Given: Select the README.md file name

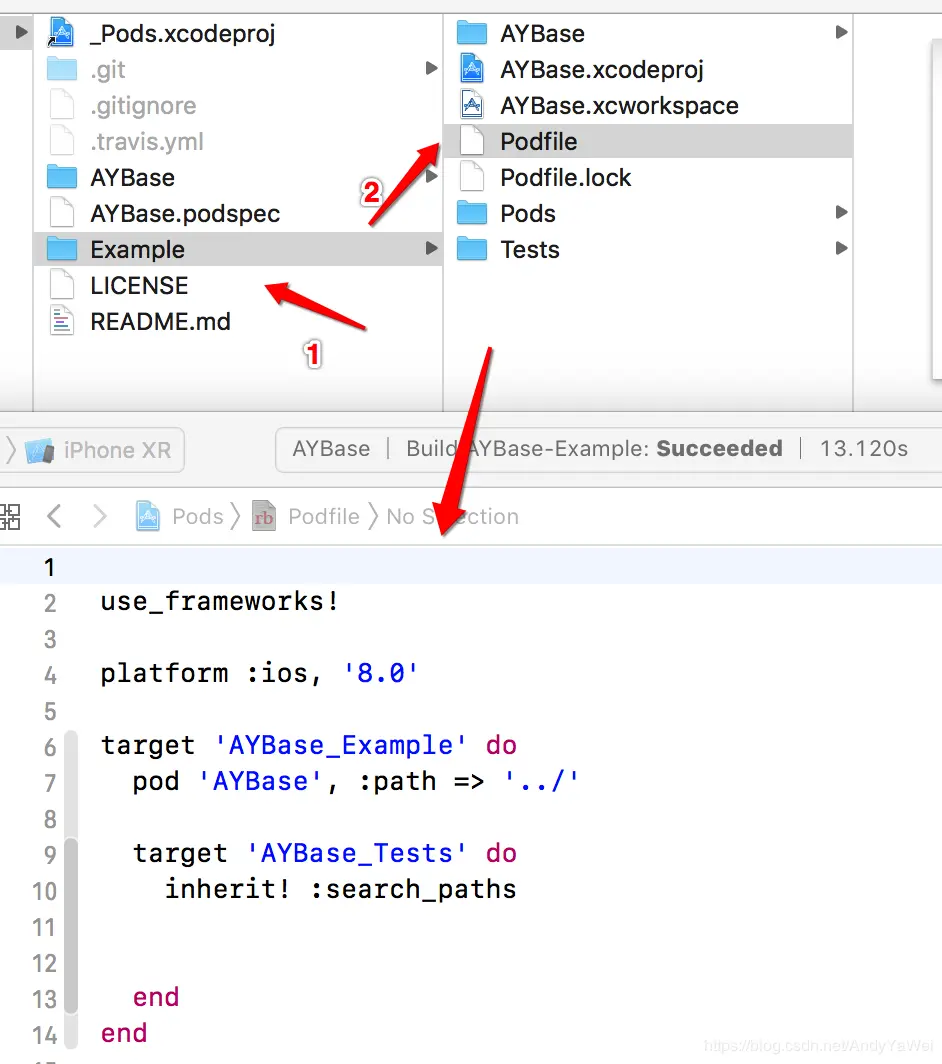Looking at the screenshot, I should 160,322.
